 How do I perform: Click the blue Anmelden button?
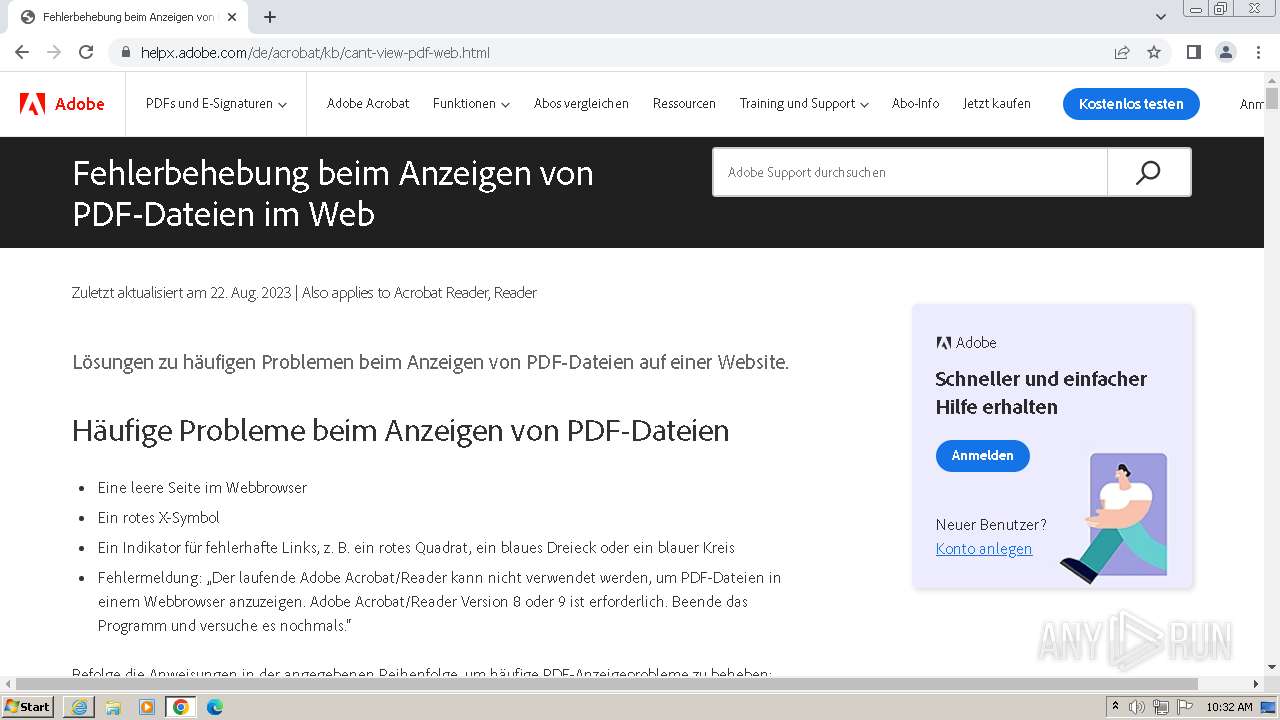pos(982,455)
